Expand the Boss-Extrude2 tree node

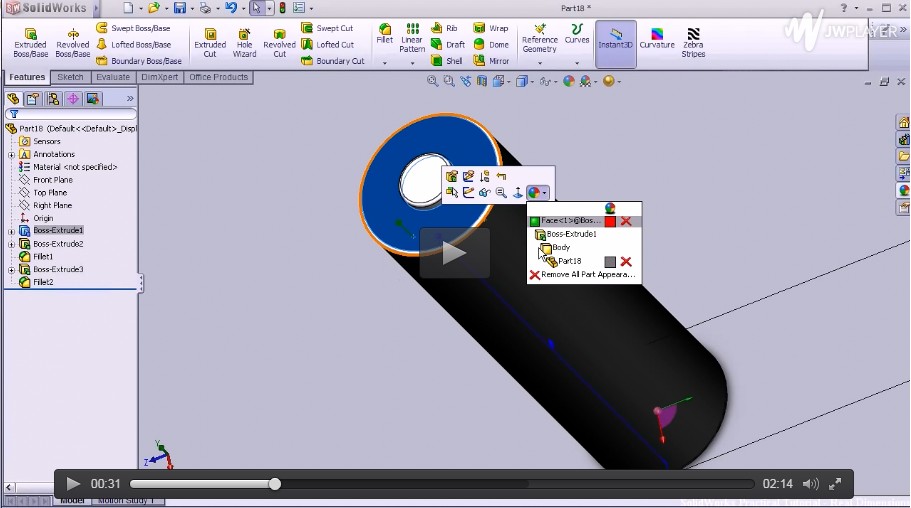click(11, 245)
